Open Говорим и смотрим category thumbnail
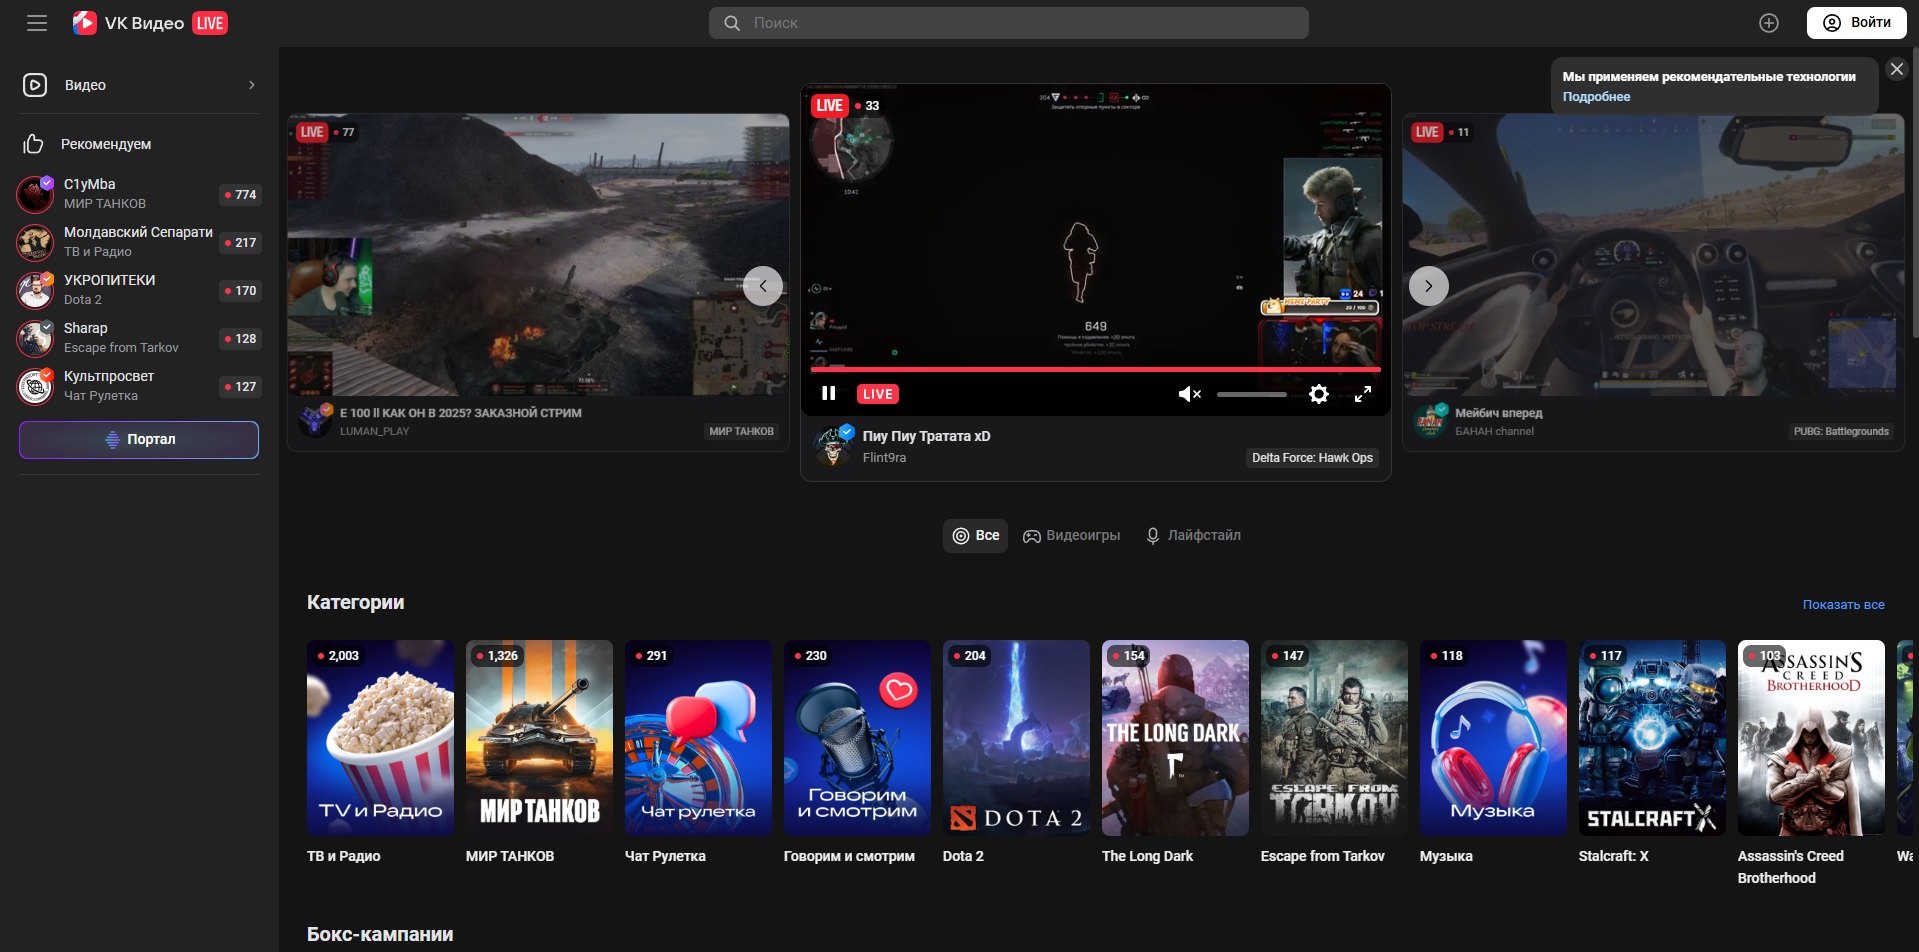Viewport: 1919px width, 952px height. point(857,738)
